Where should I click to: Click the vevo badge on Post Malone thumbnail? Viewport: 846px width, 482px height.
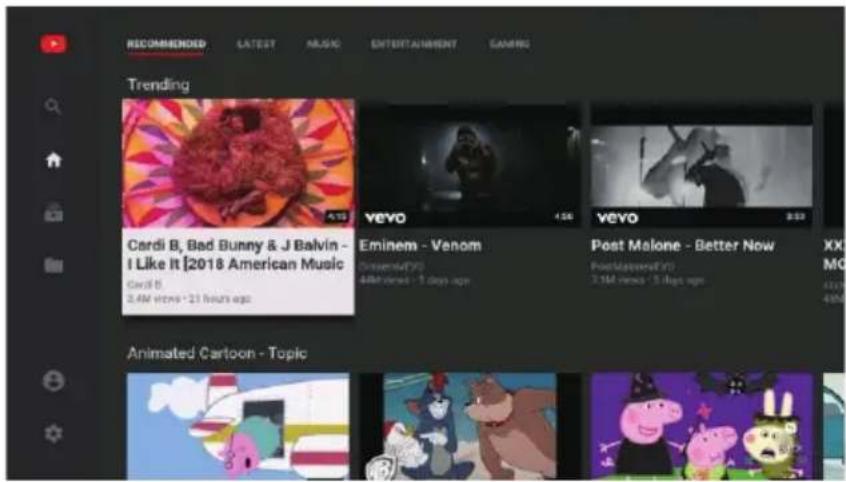(617, 218)
